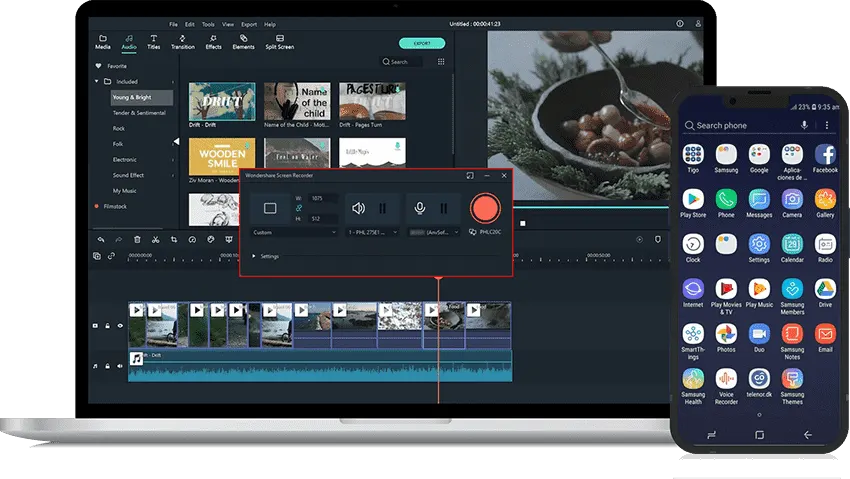This screenshot has width=850, height=479.
Task: Open the Effects tab
Action: click(x=213, y=42)
